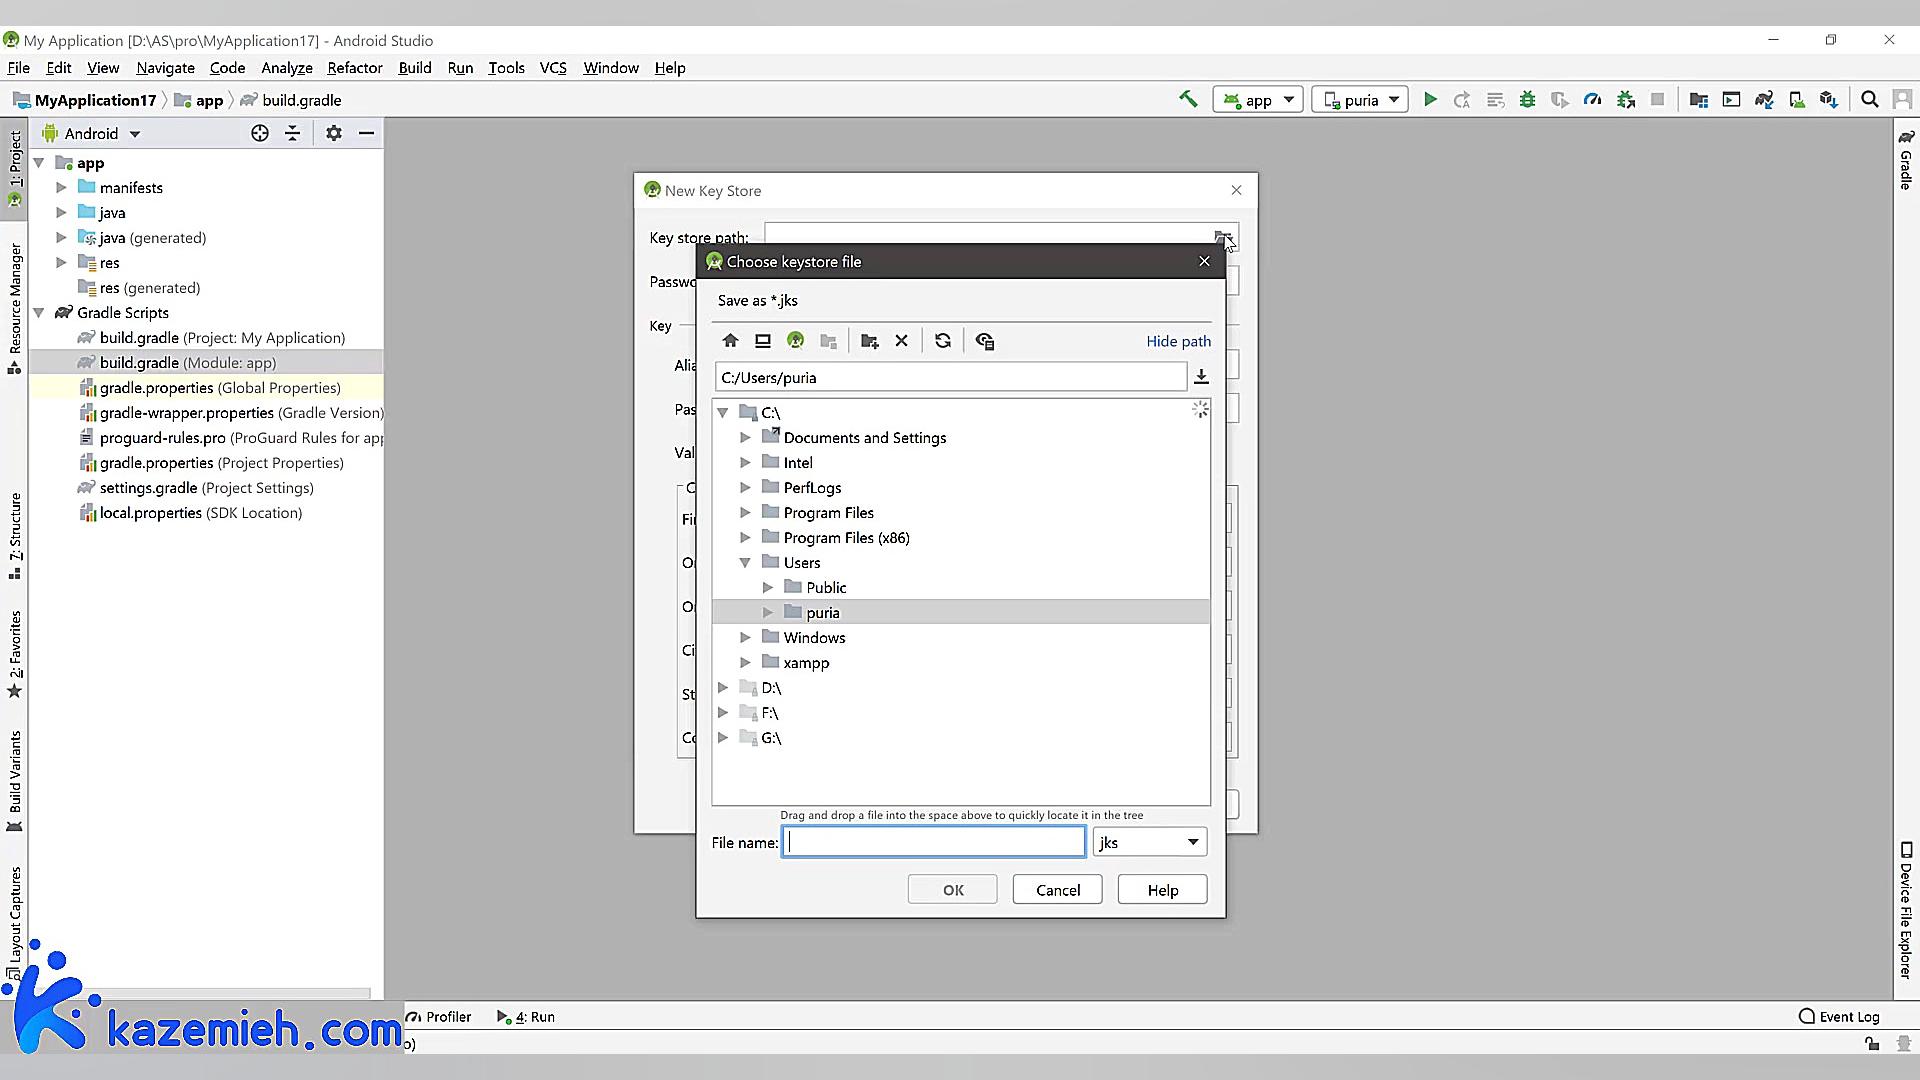Create new folder in keystore file chooser
1920x1080 pixels.
(x=869, y=341)
